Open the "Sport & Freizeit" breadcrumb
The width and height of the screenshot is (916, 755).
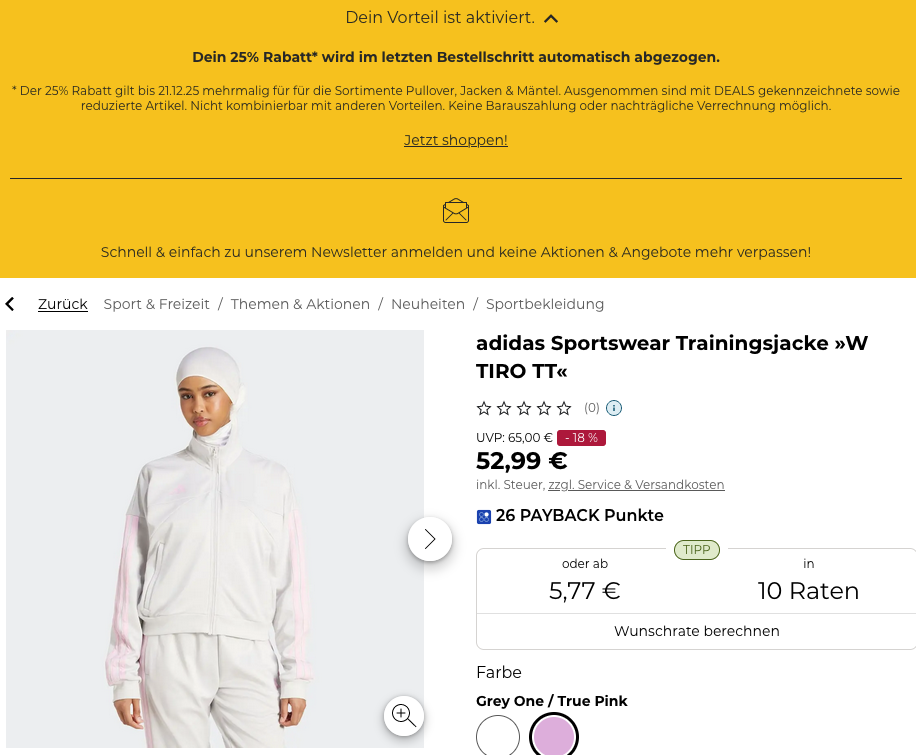coord(157,304)
